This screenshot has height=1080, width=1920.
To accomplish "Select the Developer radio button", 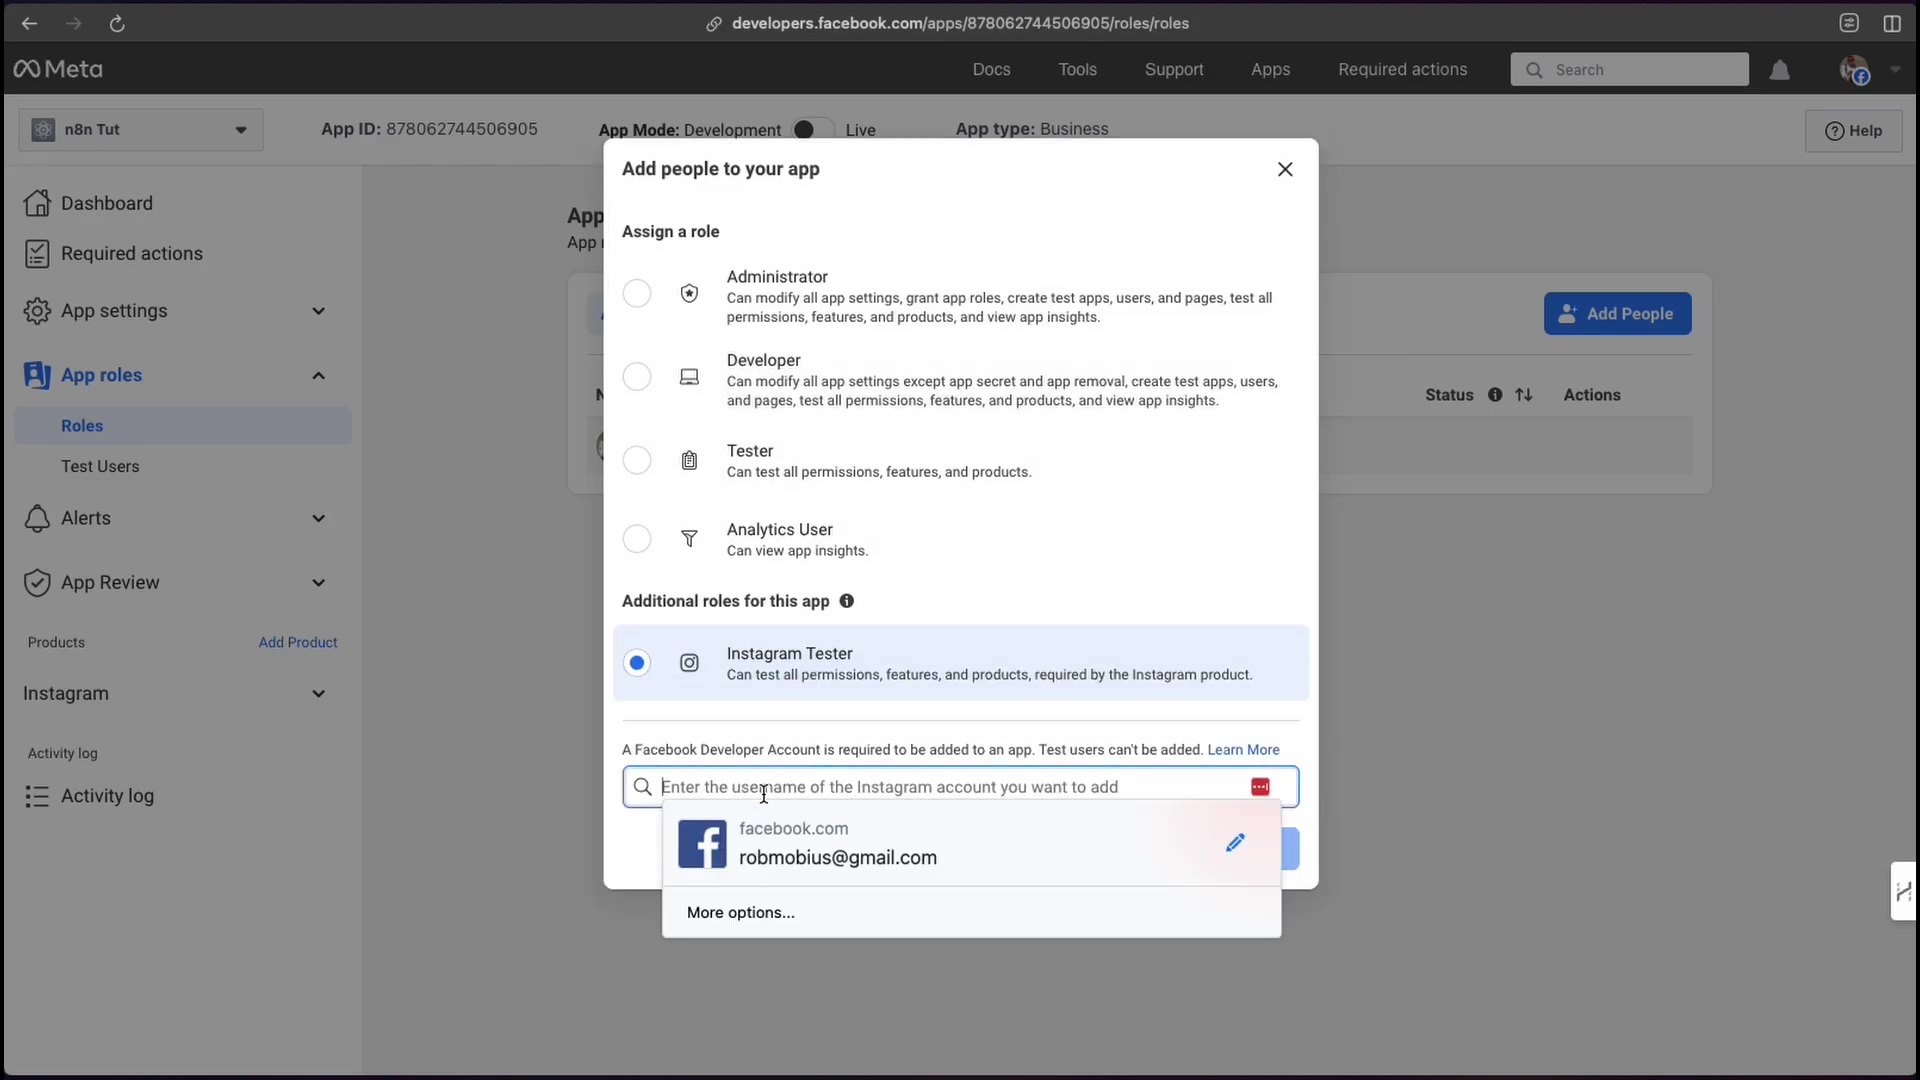I will [x=637, y=377].
